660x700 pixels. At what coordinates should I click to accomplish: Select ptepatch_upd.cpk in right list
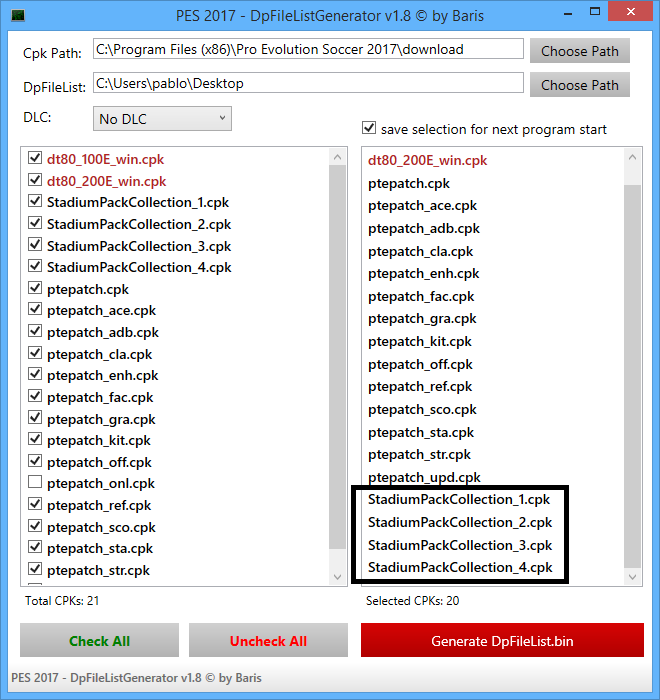click(424, 477)
